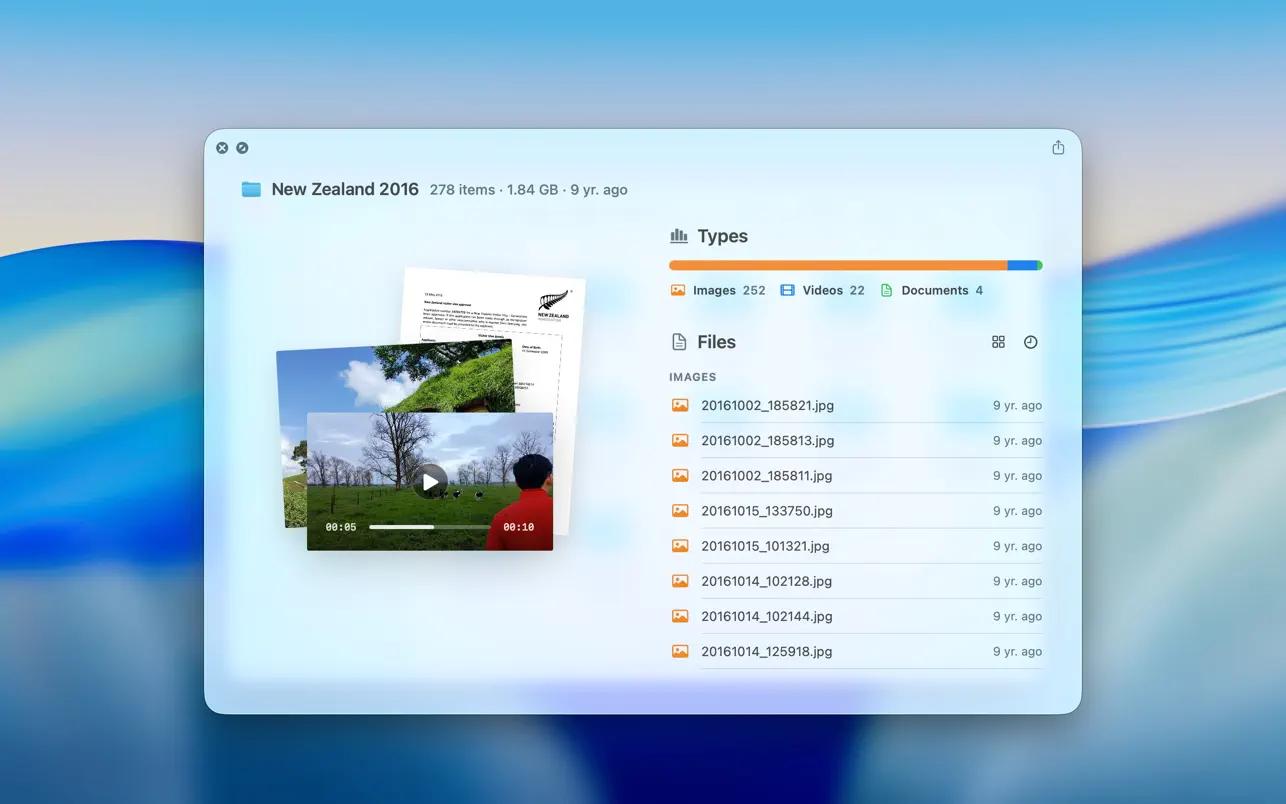Click the Types heading
Viewport: 1286px width, 804px height.
pyautogui.click(x=722, y=236)
